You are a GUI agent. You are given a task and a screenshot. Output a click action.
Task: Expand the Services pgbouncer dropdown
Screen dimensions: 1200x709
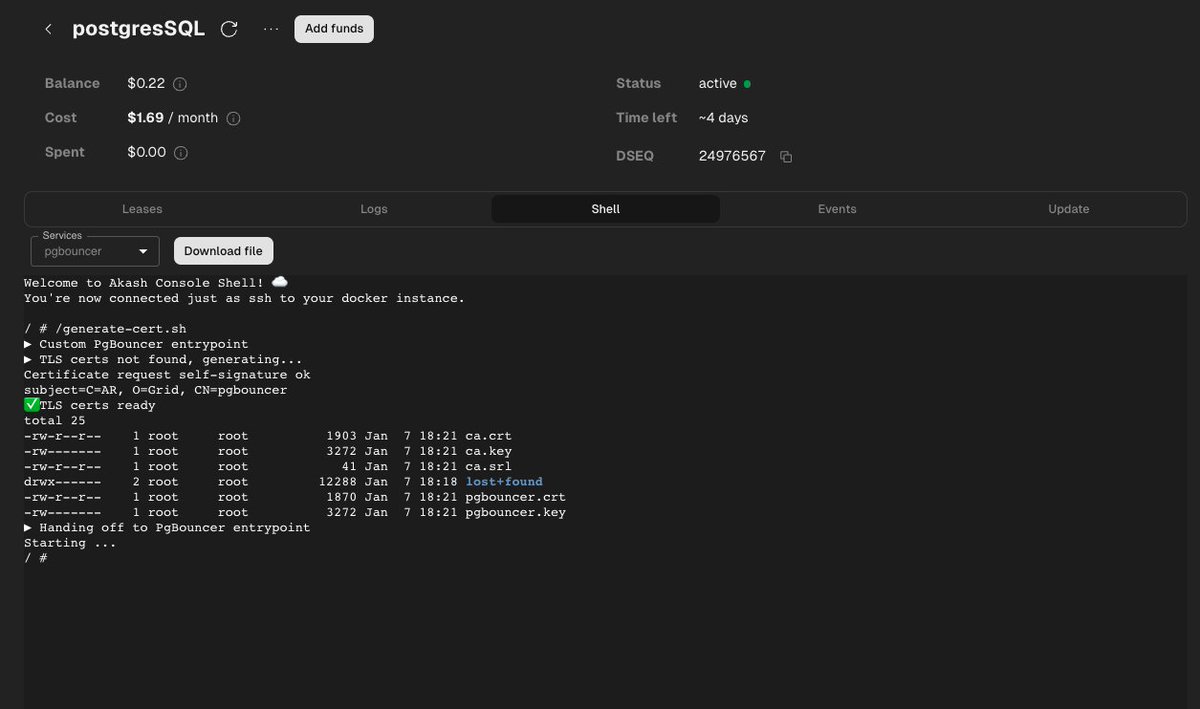(95, 251)
